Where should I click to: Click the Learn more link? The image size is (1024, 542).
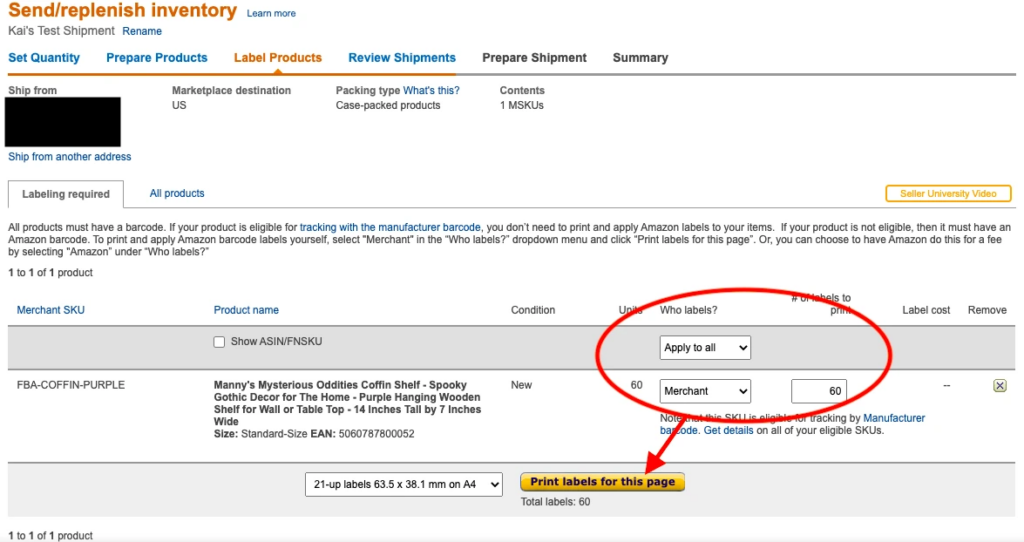[271, 14]
